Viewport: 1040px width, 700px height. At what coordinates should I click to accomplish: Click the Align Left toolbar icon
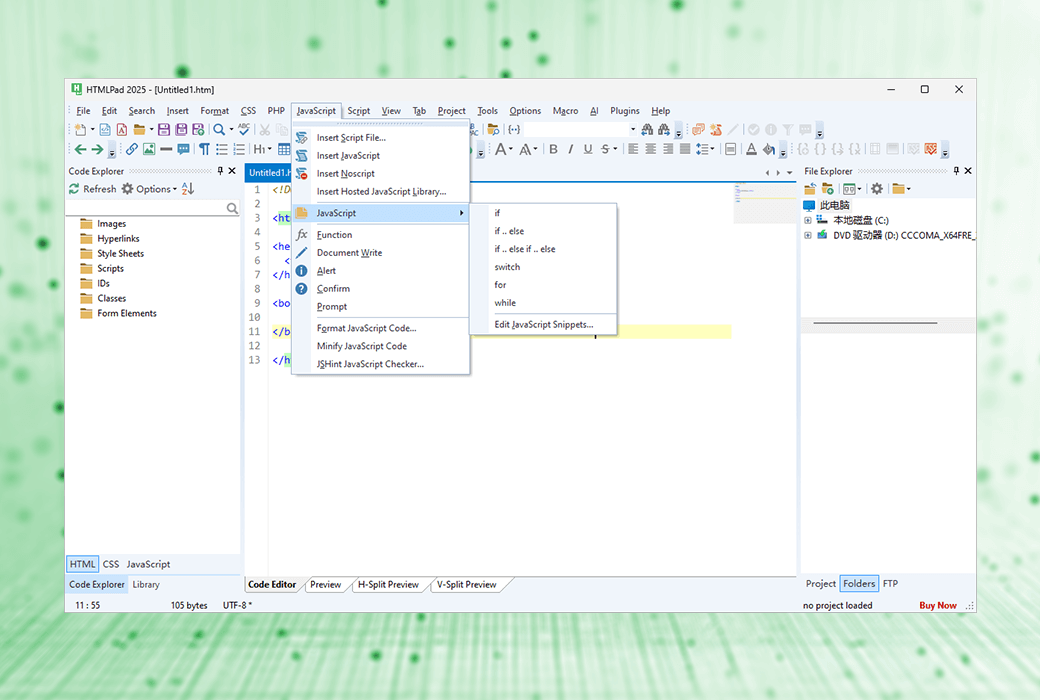633,149
